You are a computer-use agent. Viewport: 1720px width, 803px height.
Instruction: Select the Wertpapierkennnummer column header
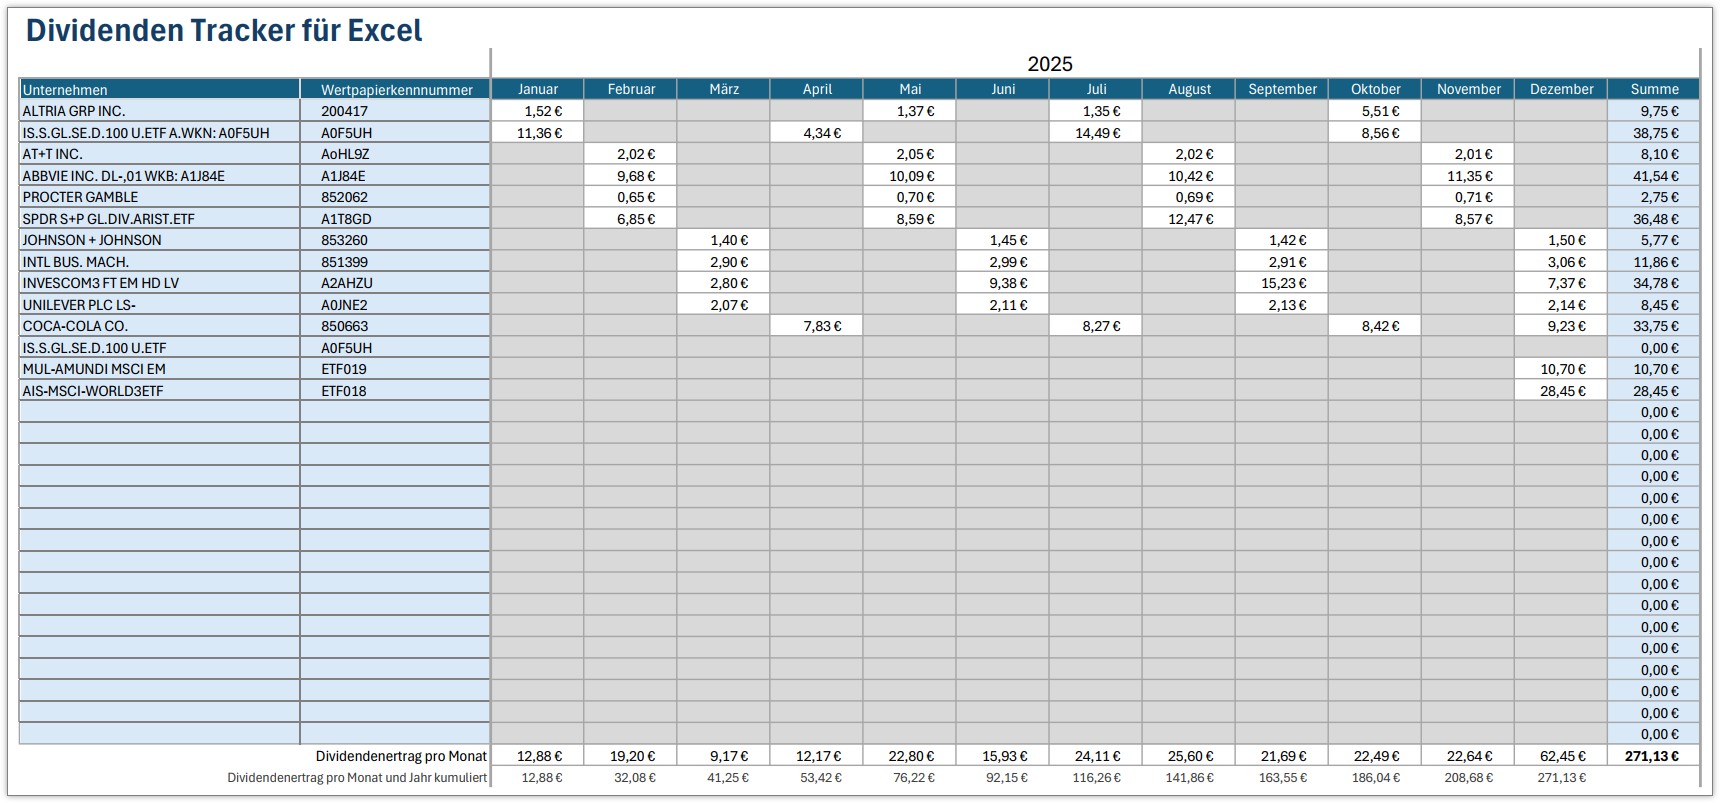(396, 90)
